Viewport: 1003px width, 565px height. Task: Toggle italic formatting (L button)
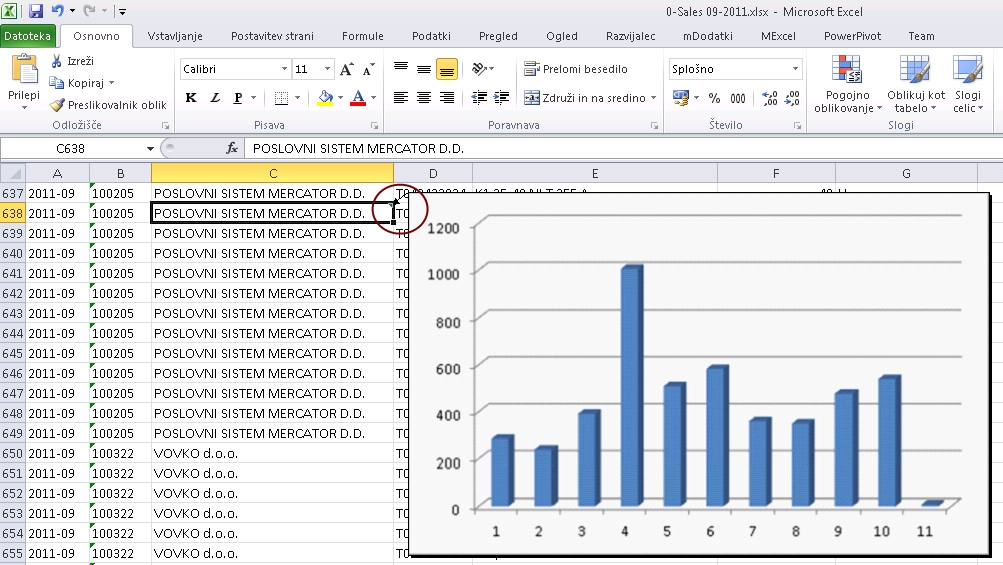click(215, 98)
